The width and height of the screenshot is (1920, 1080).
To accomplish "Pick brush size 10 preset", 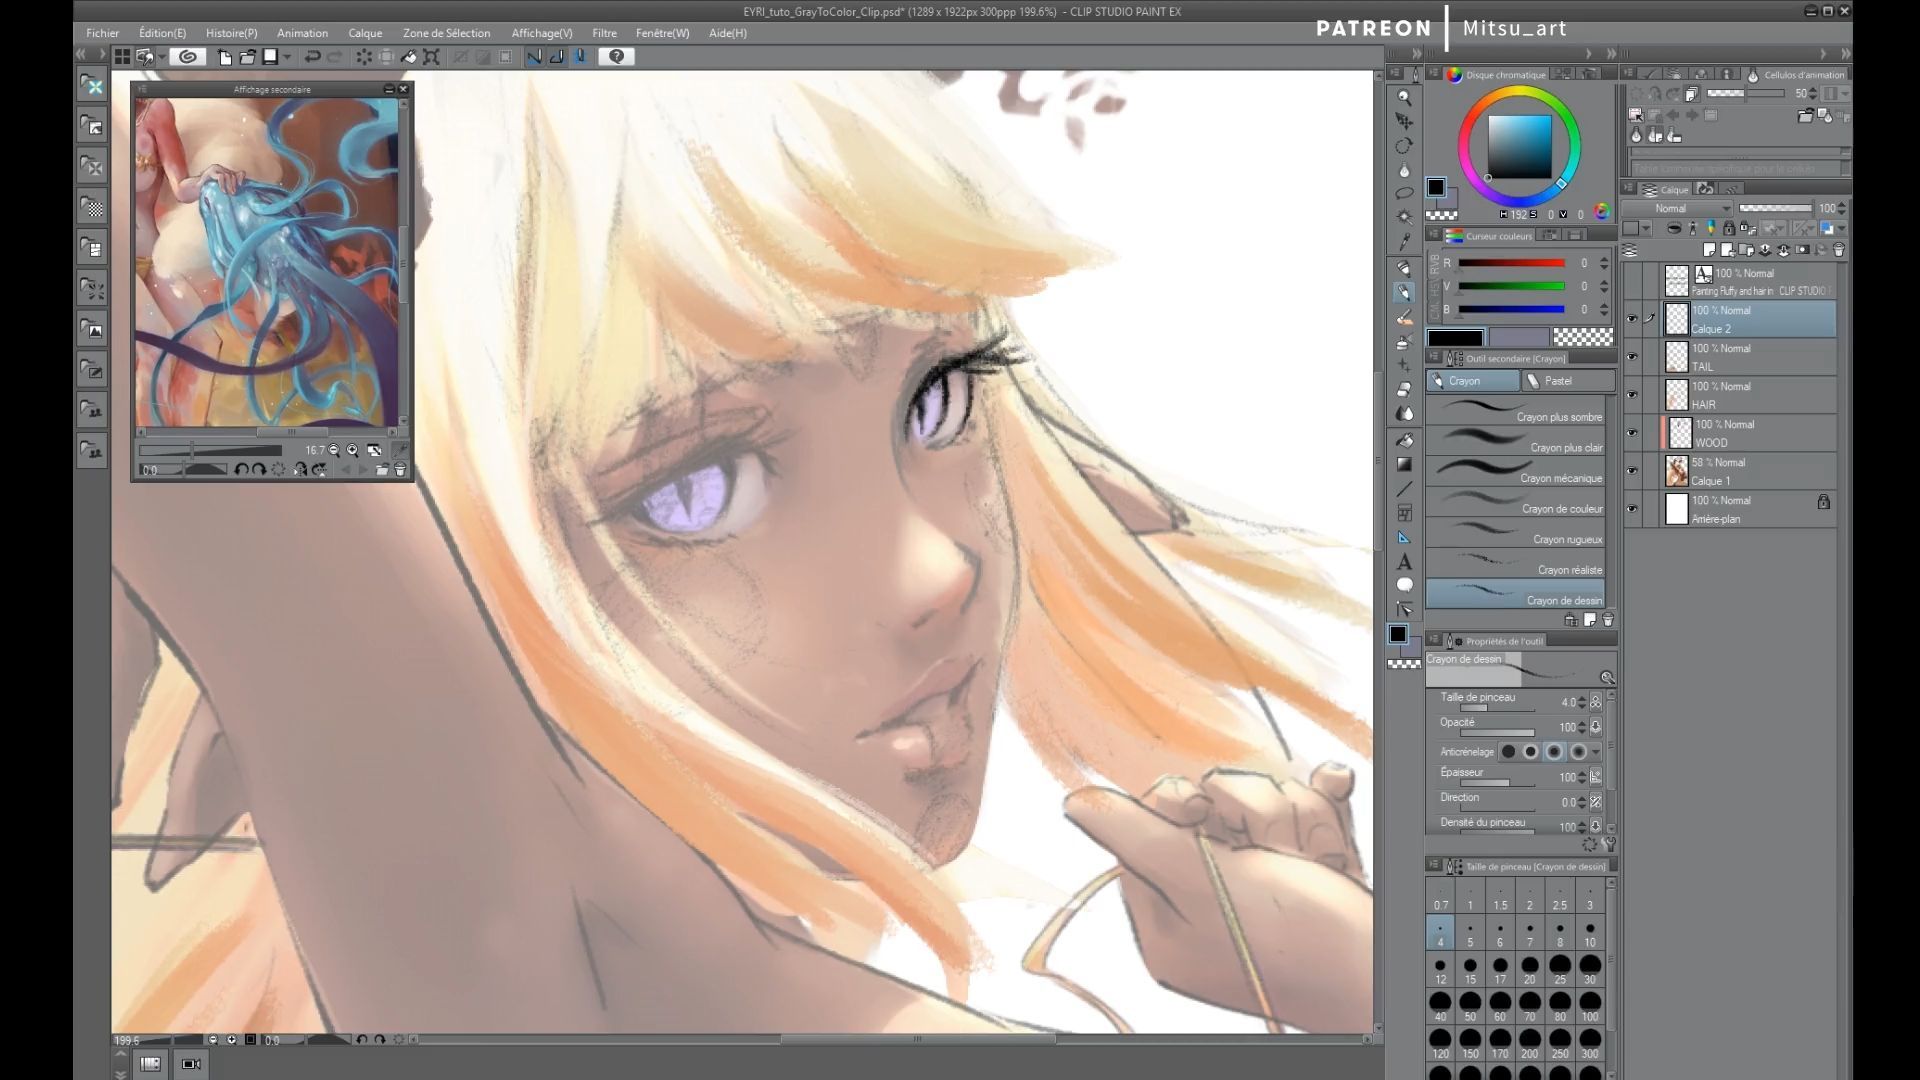I will coord(1590,934).
